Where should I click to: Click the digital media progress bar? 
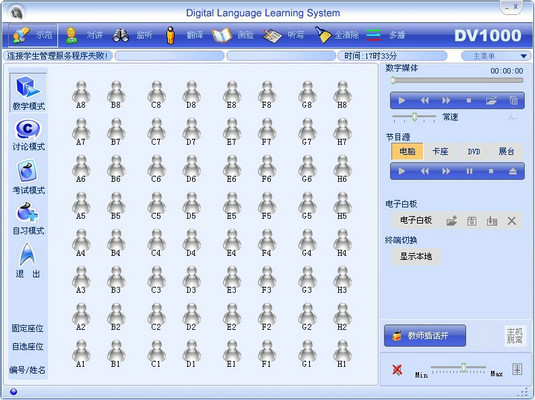pos(457,80)
